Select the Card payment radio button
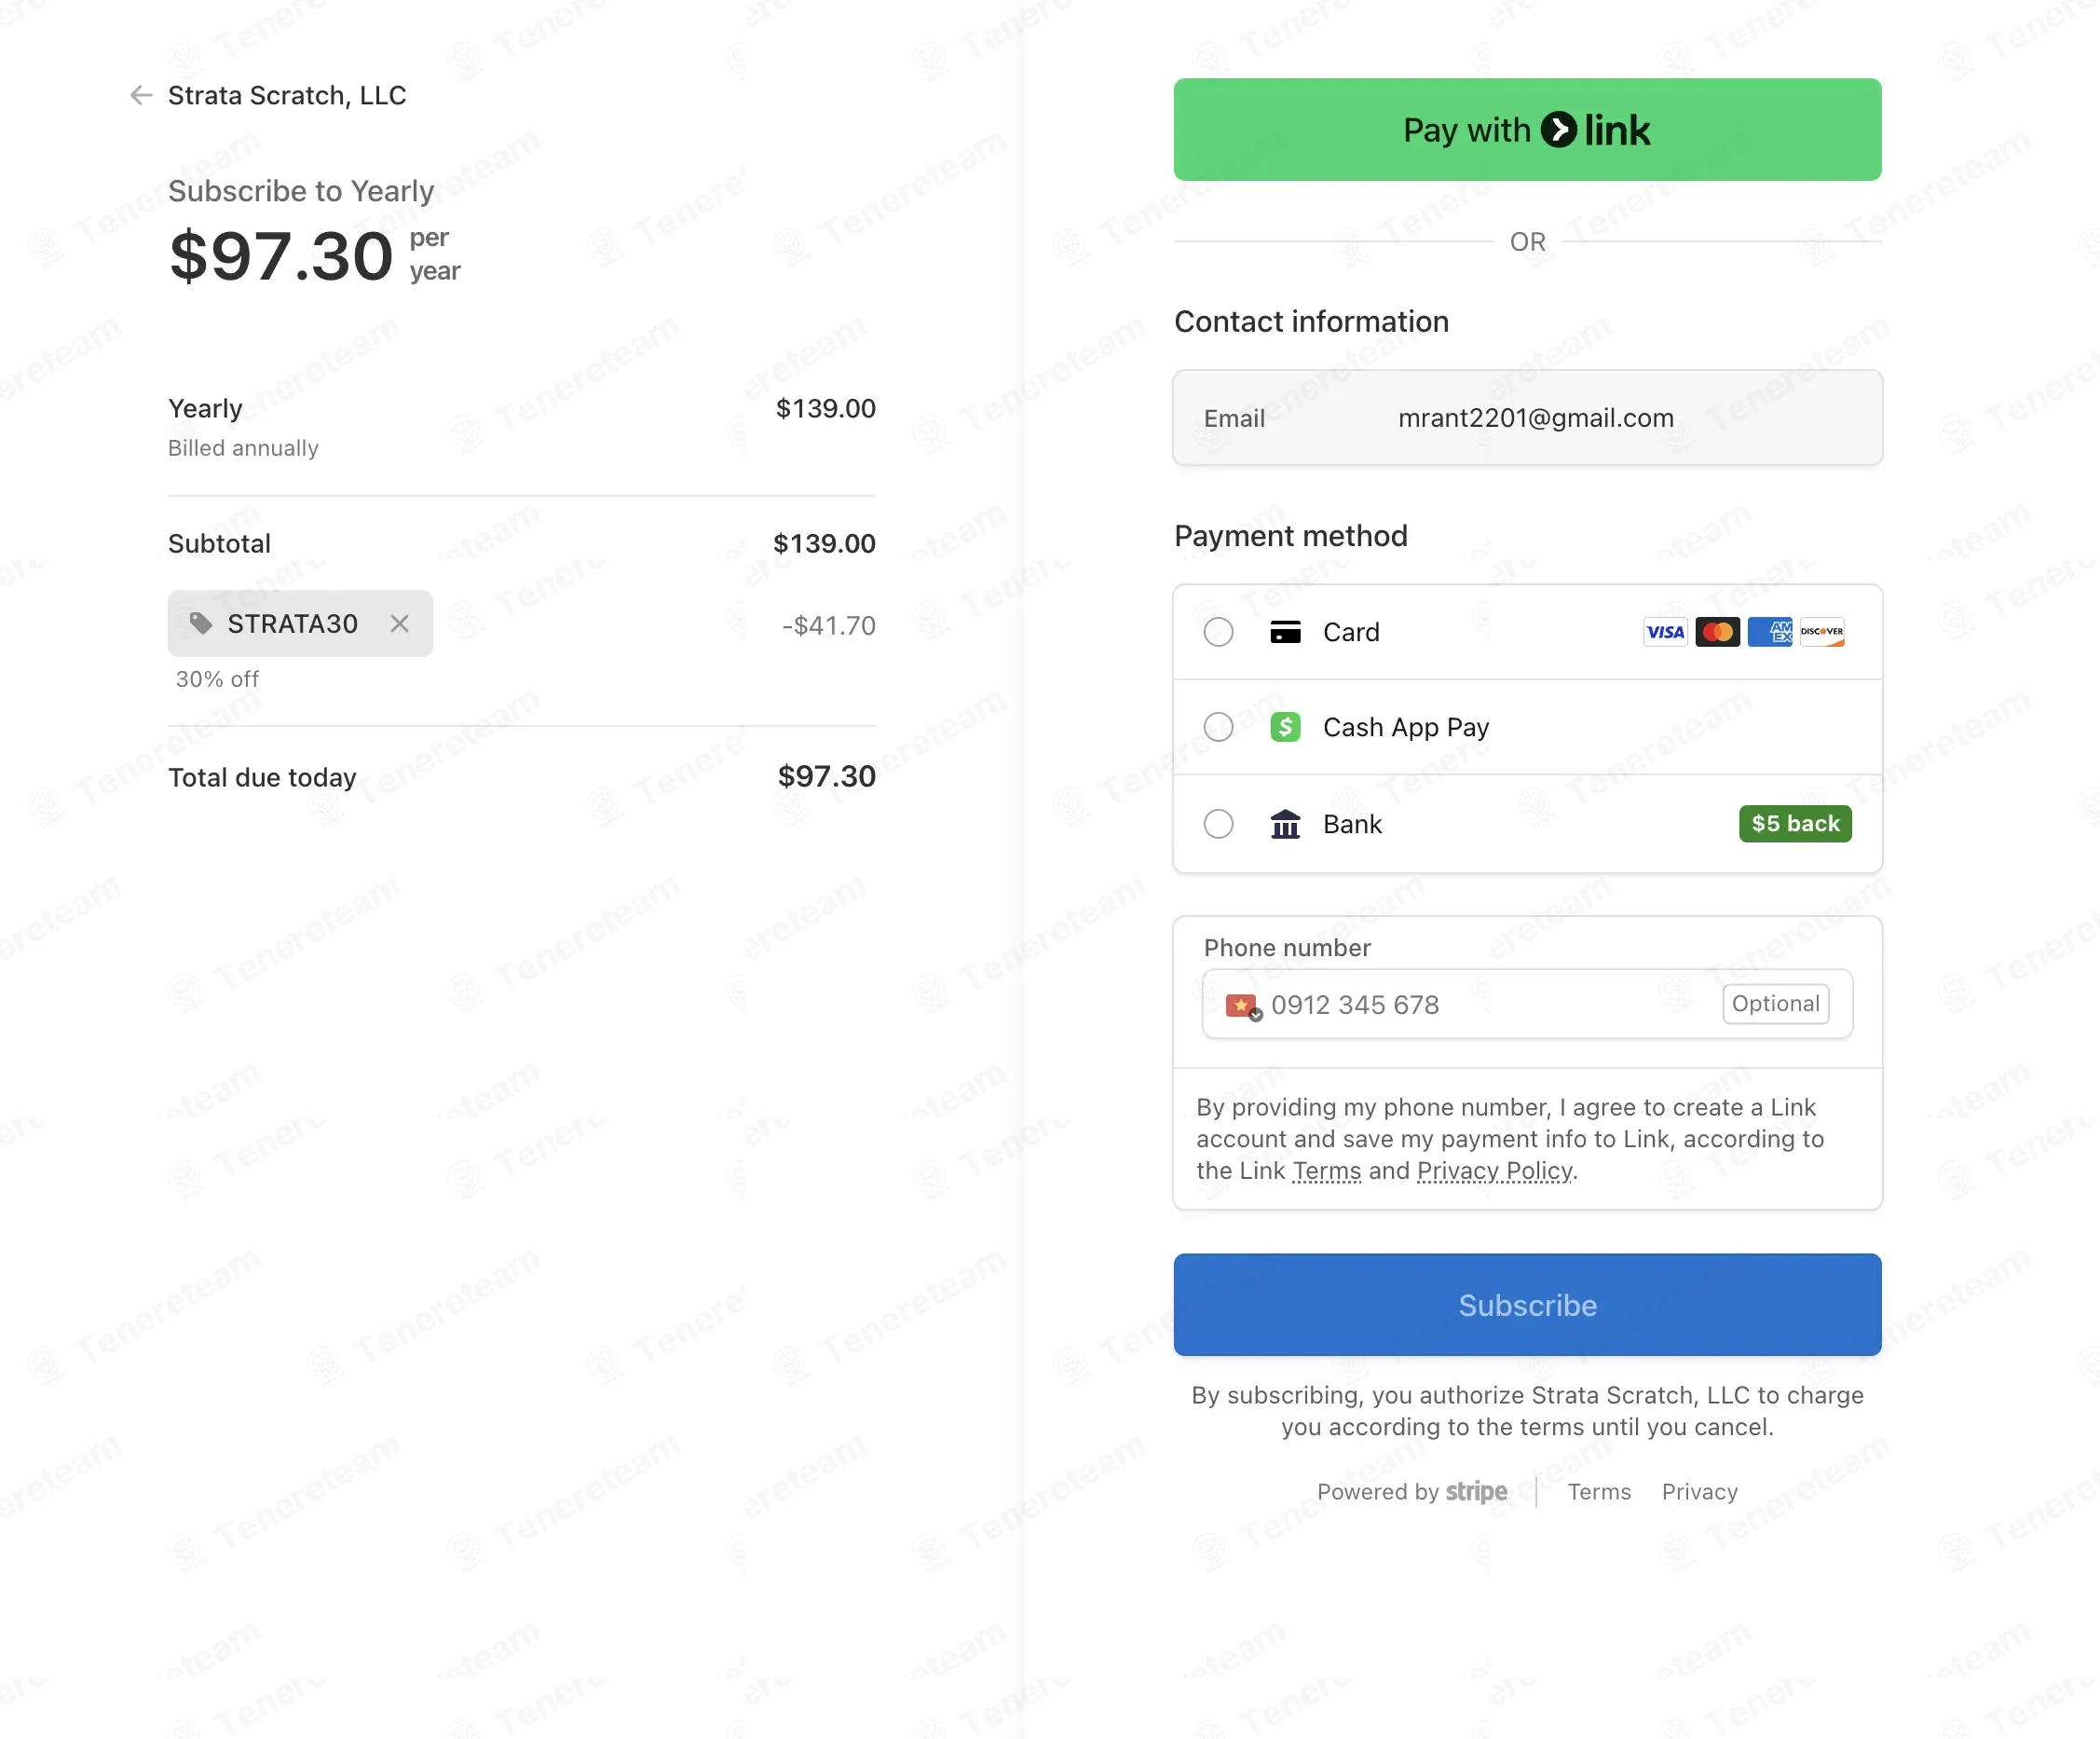Viewport: 2100px width, 1739px height. click(x=1218, y=632)
